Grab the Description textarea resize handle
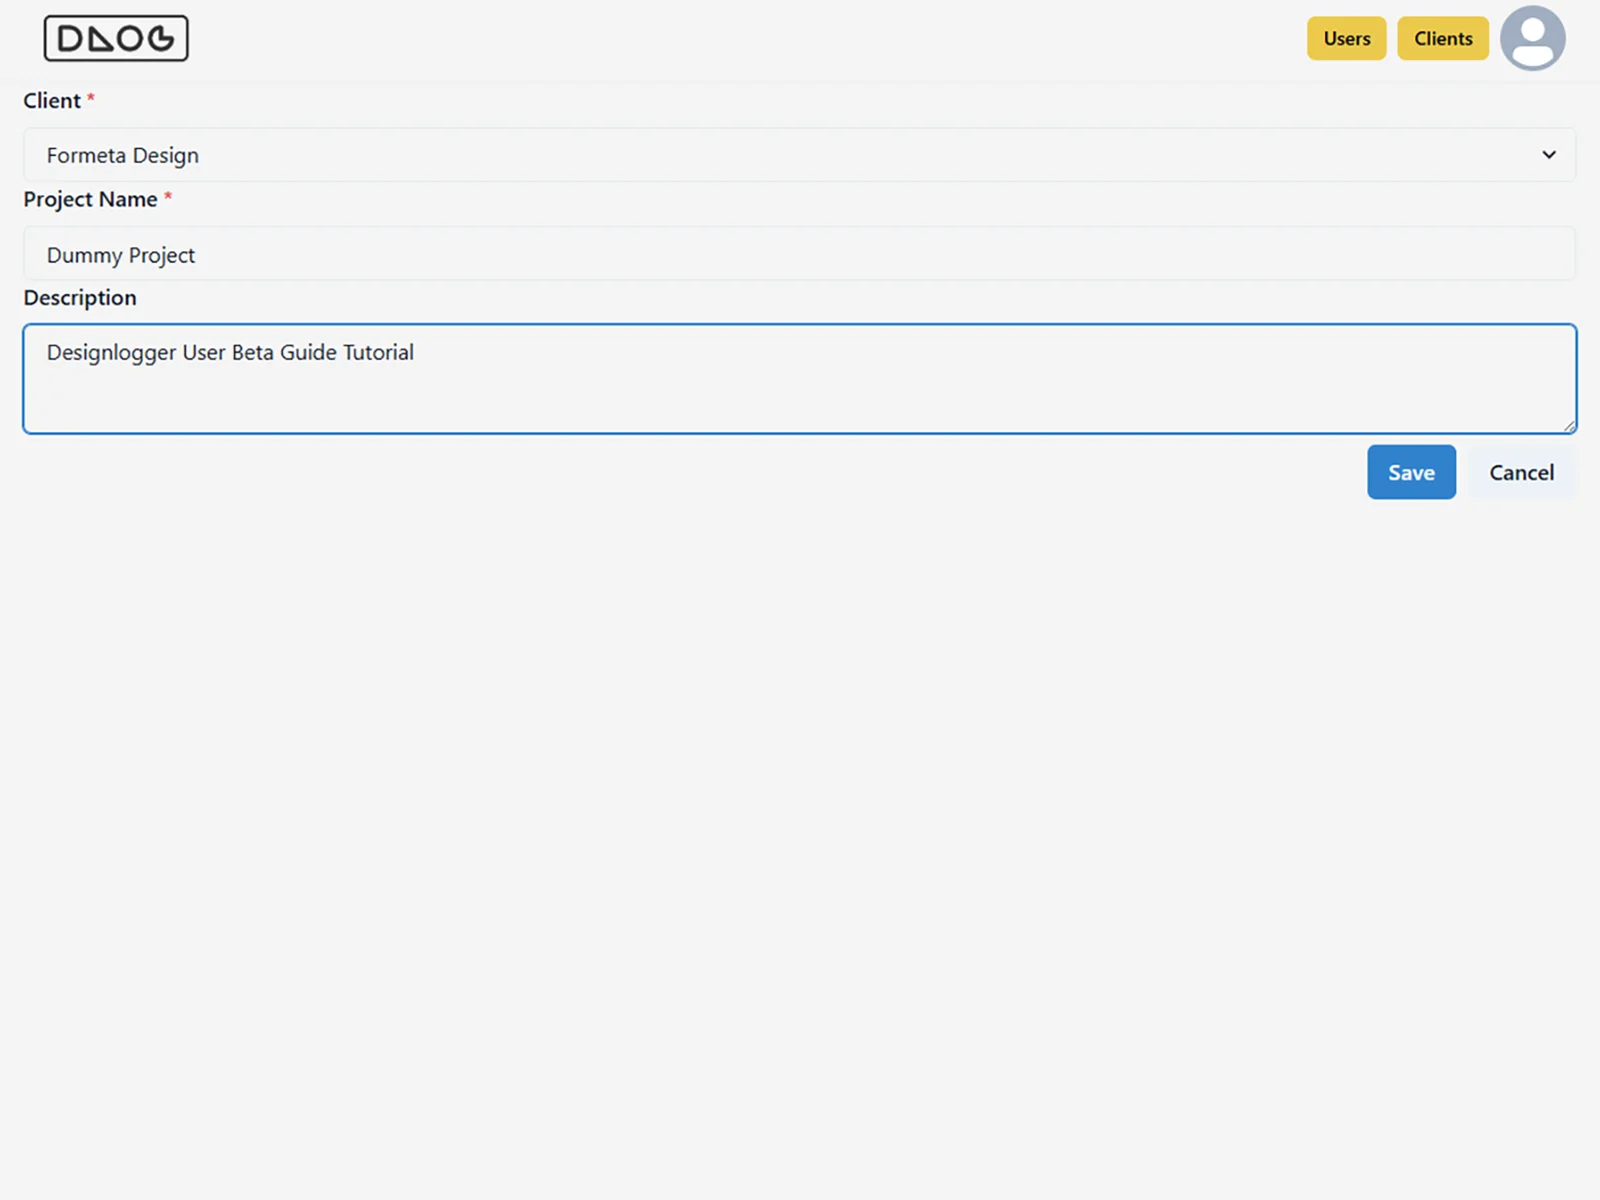1600x1200 pixels. pyautogui.click(x=1569, y=426)
